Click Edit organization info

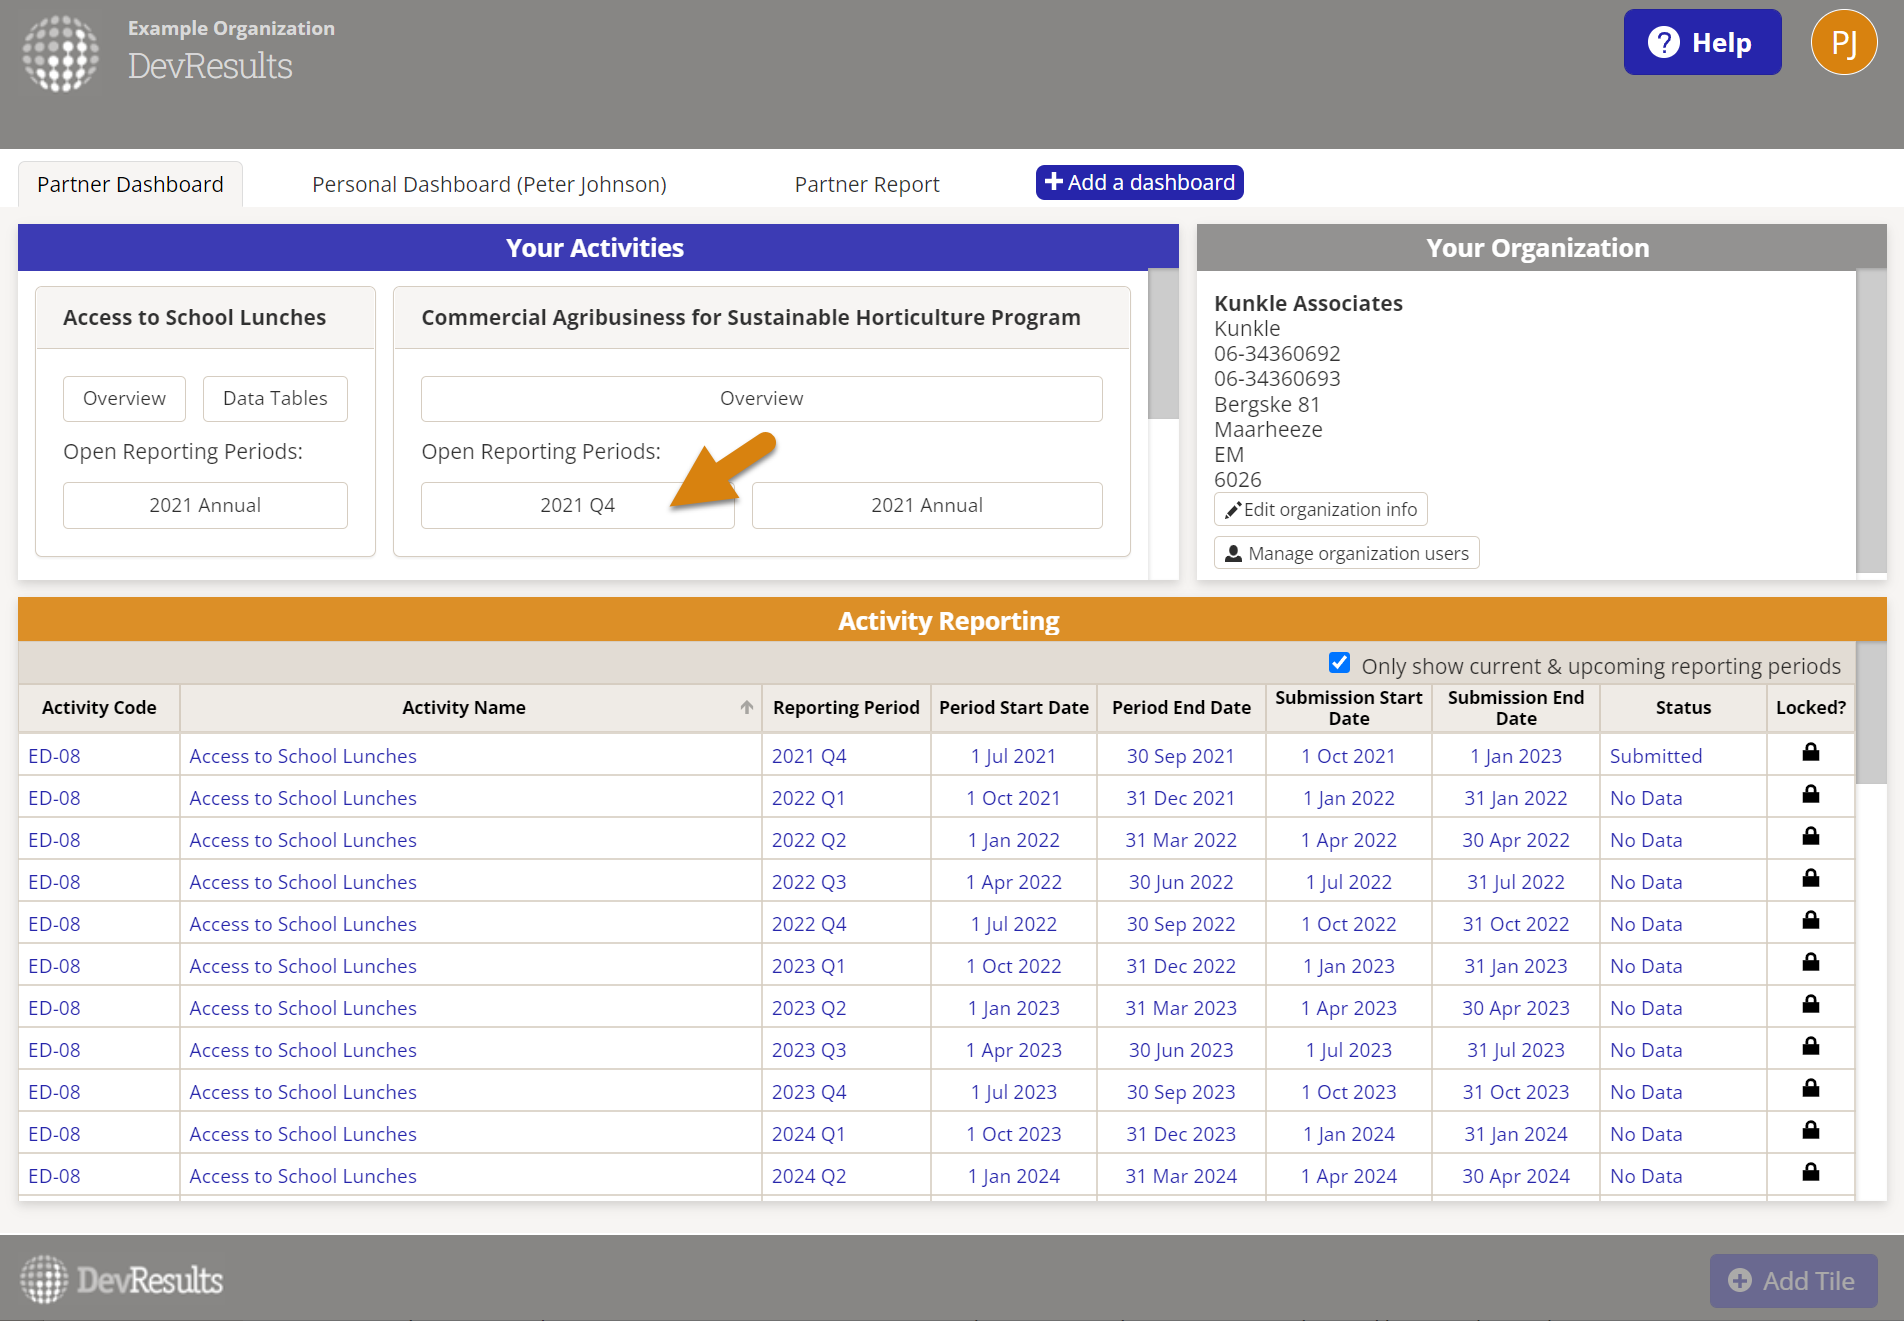pyautogui.click(x=1320, y=509)
